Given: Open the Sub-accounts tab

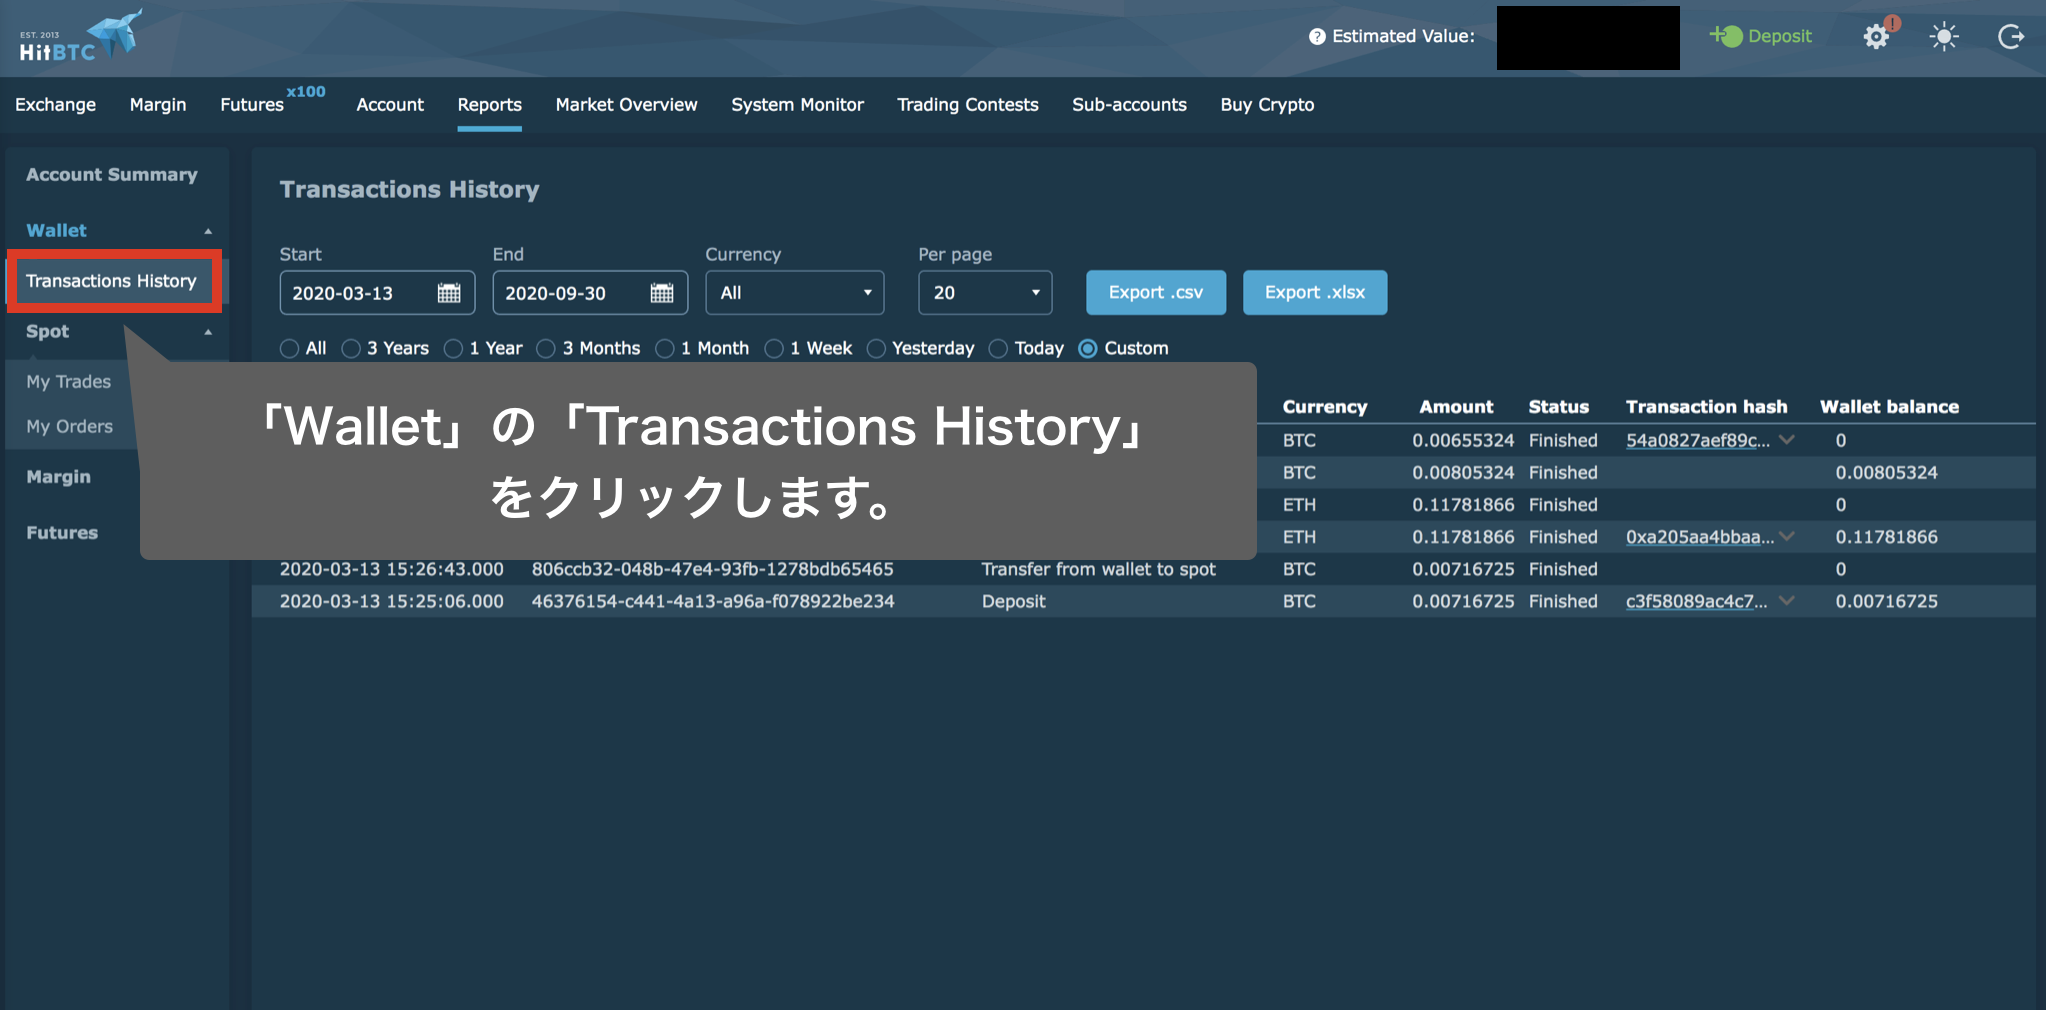Looking at the screenshot, I should [x=1129, y=105].
